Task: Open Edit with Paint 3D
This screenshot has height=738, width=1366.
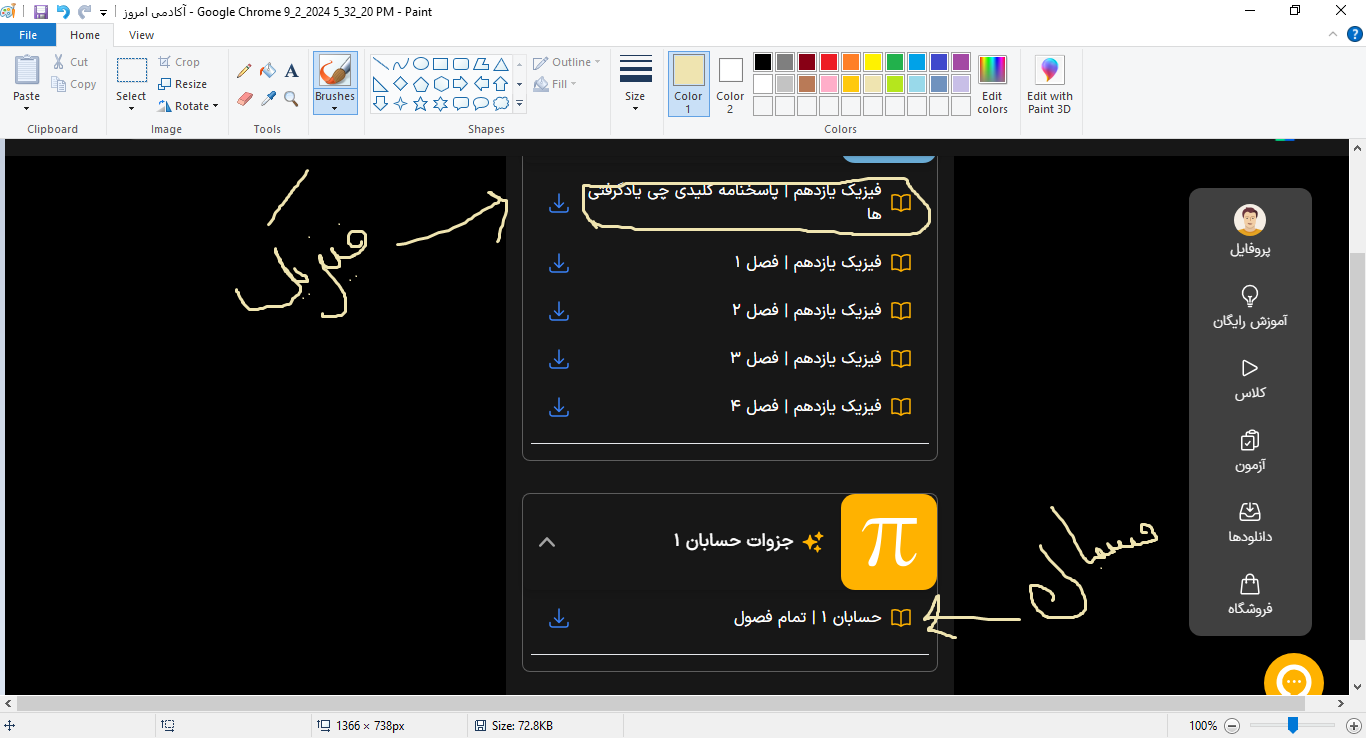Action: [x=1049, y=85]
